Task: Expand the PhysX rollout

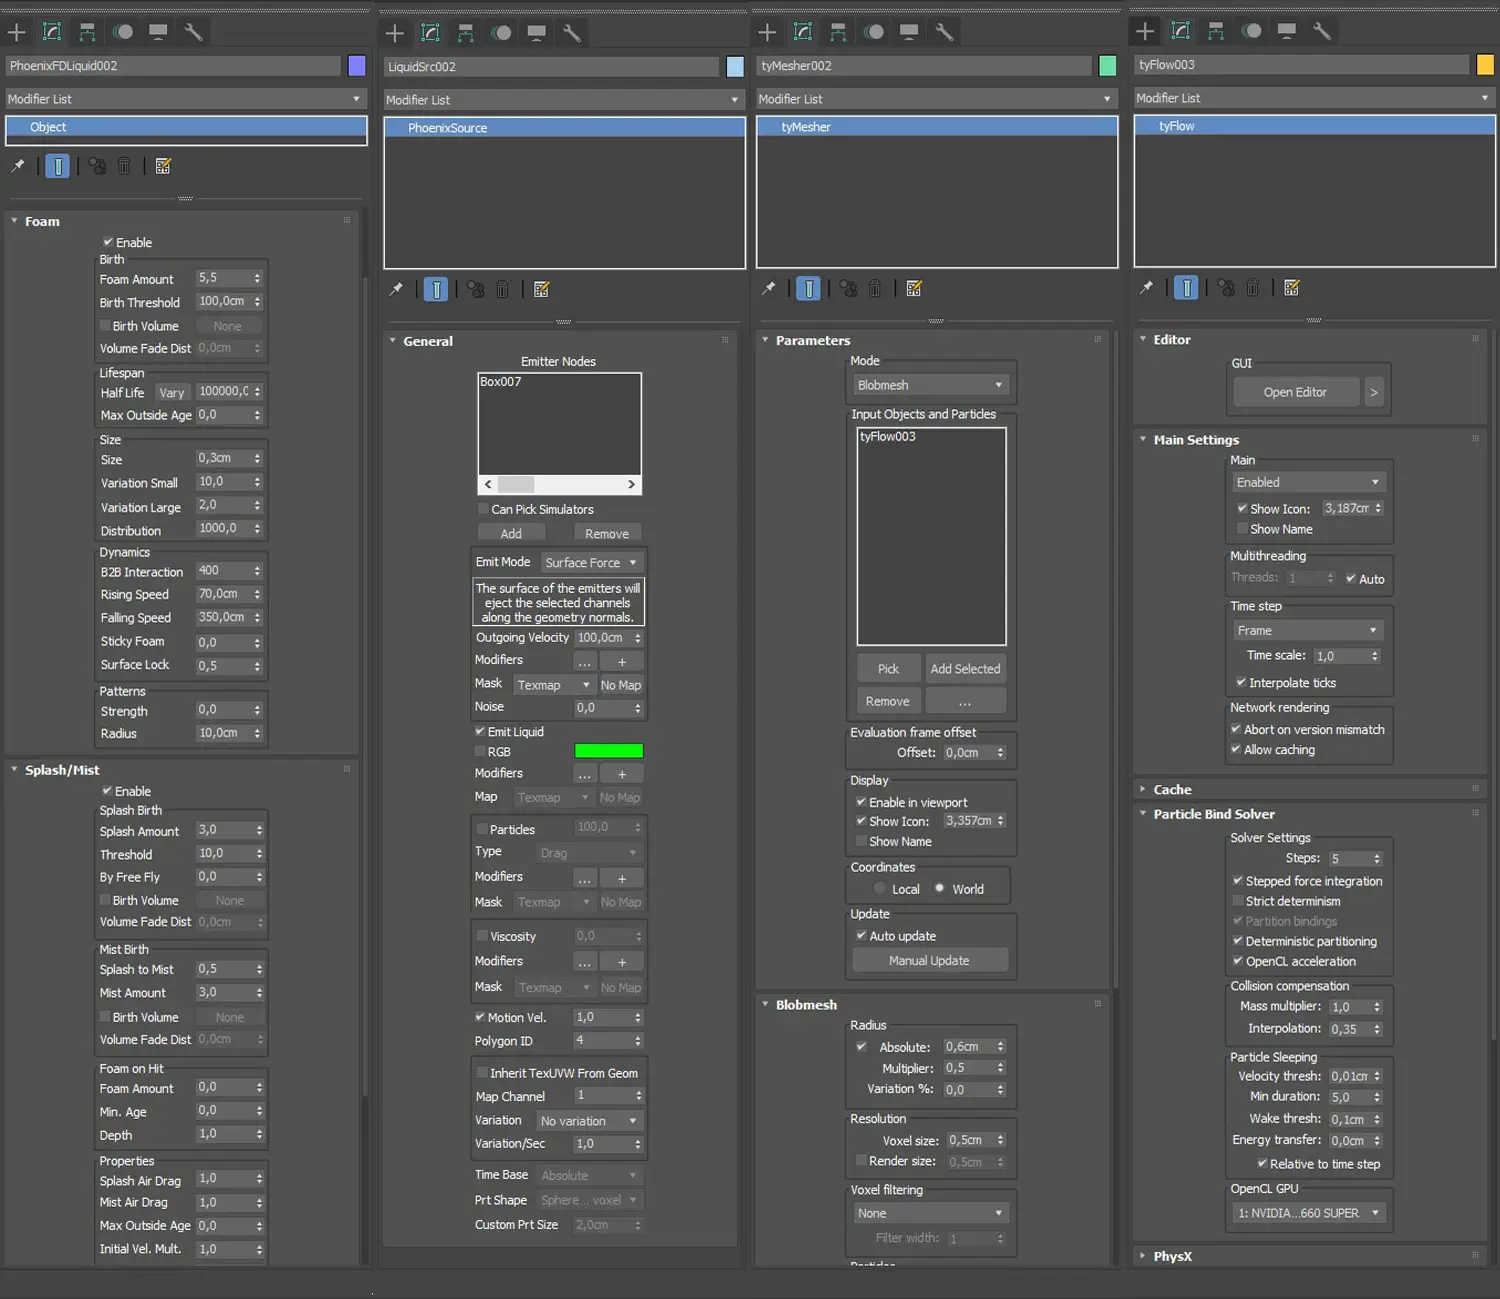Action: point(1172,1256)
